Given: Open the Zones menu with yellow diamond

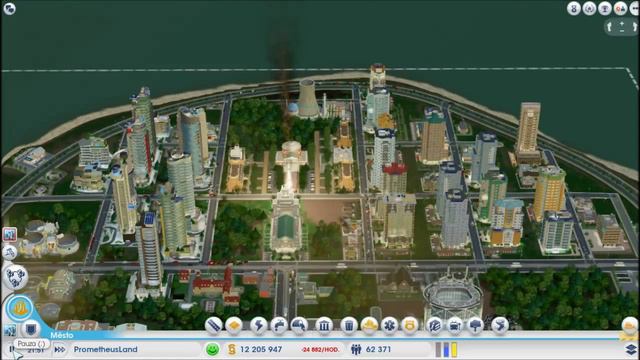Looking at the screenshot, I should (x=234, y=325).
